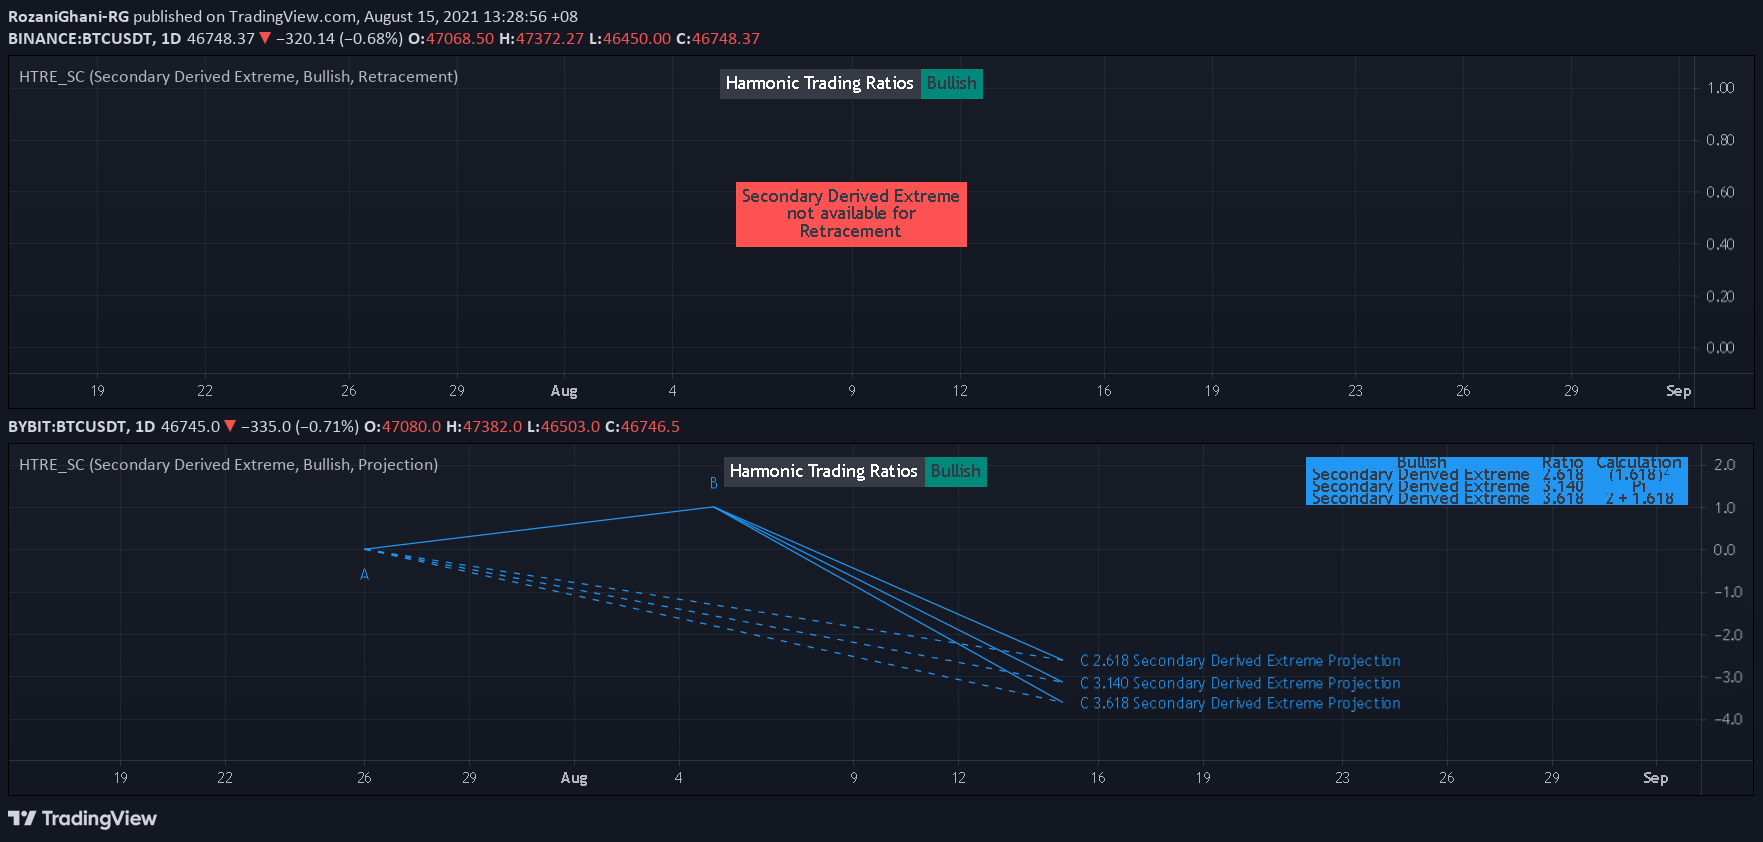Click the C 3.140 Secondary Derived Extreme Projection label
Screen dimensions: 1763x842
[1240, 684]
